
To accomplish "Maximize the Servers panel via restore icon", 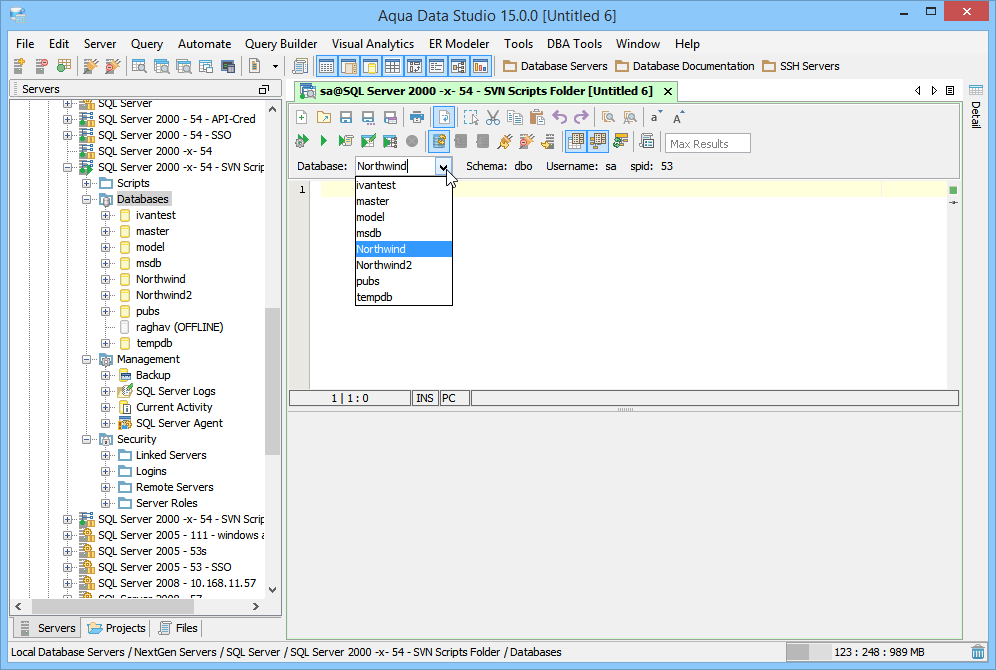I will pos(264,90).
